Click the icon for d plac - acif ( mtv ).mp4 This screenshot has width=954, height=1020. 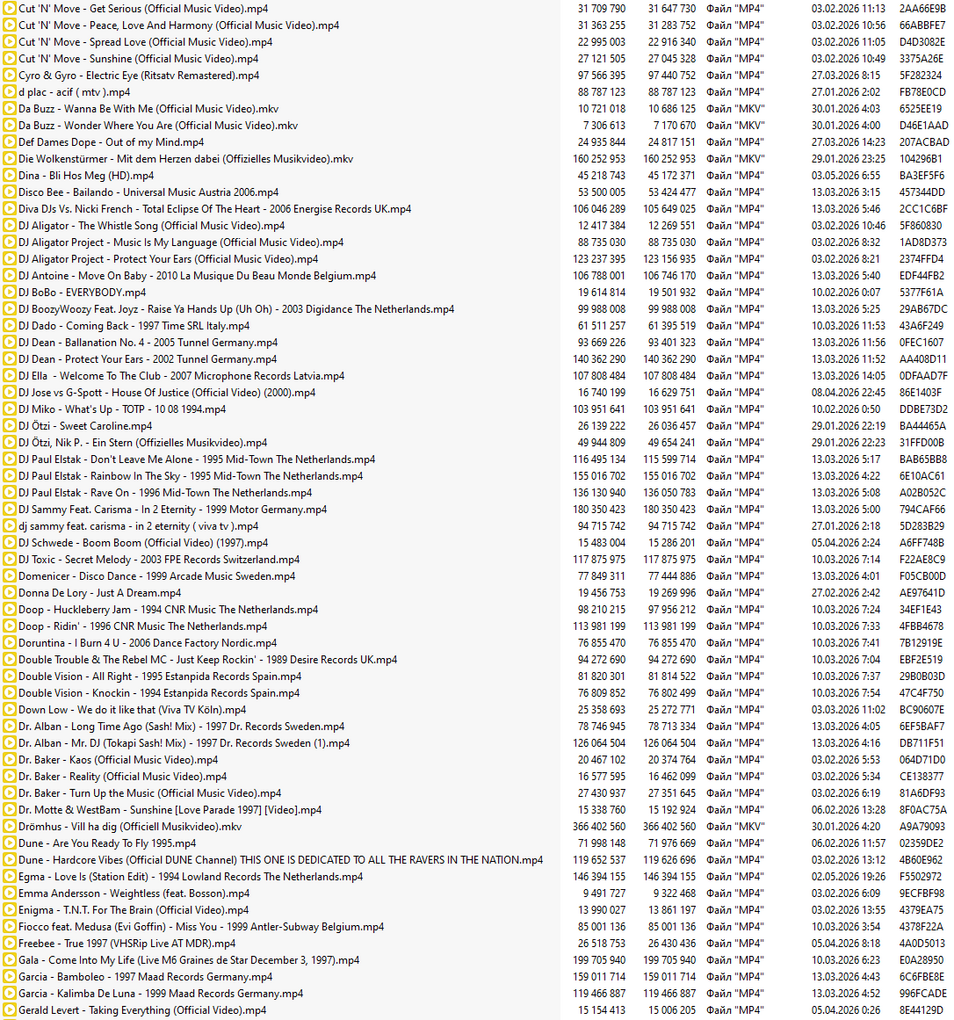coord(9,92)
